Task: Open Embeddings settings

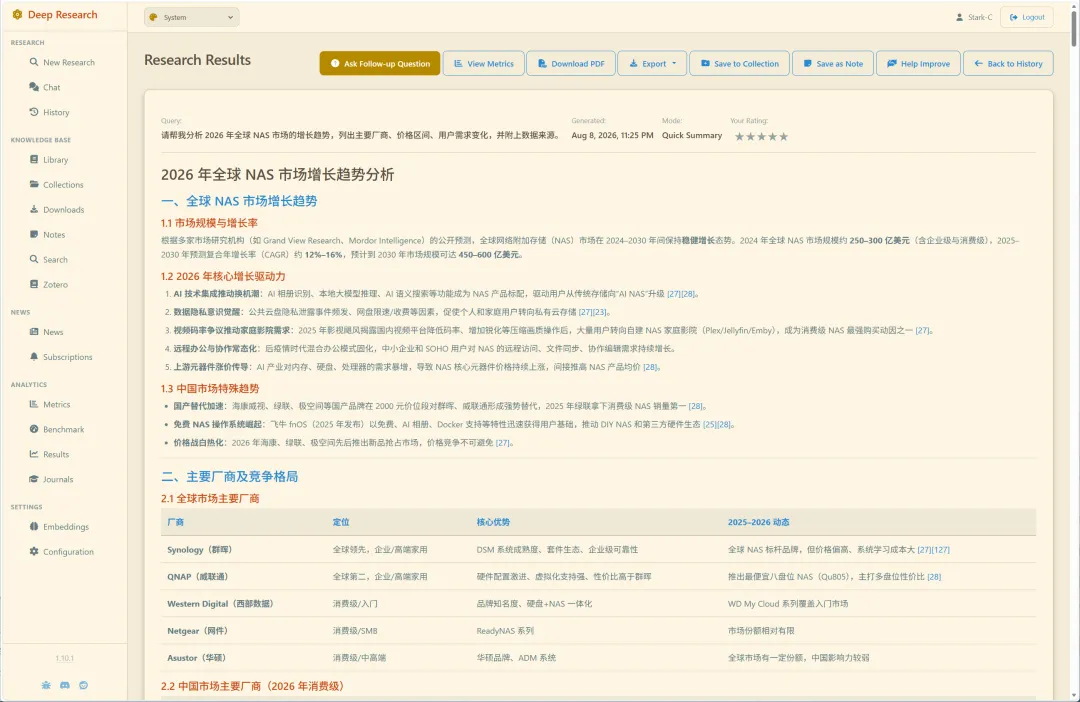Action: pos(59,527)
